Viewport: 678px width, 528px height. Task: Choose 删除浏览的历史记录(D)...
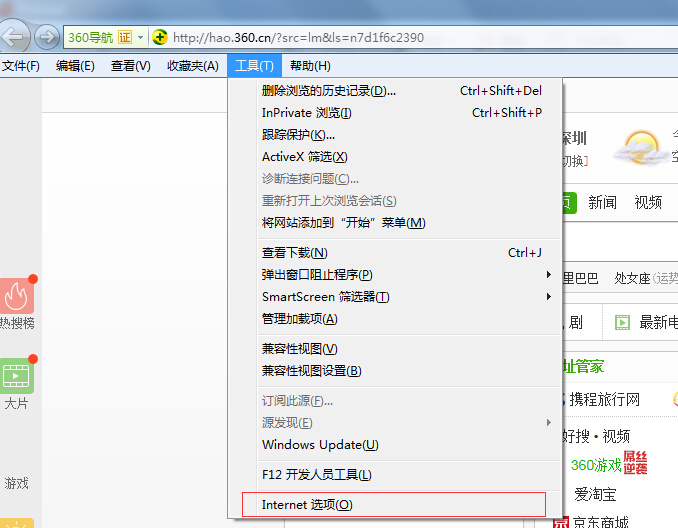[x=395, y=91]
